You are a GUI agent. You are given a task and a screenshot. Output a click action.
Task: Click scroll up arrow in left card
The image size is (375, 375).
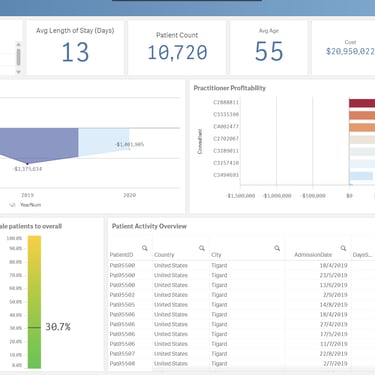click(x=18, y=44)
